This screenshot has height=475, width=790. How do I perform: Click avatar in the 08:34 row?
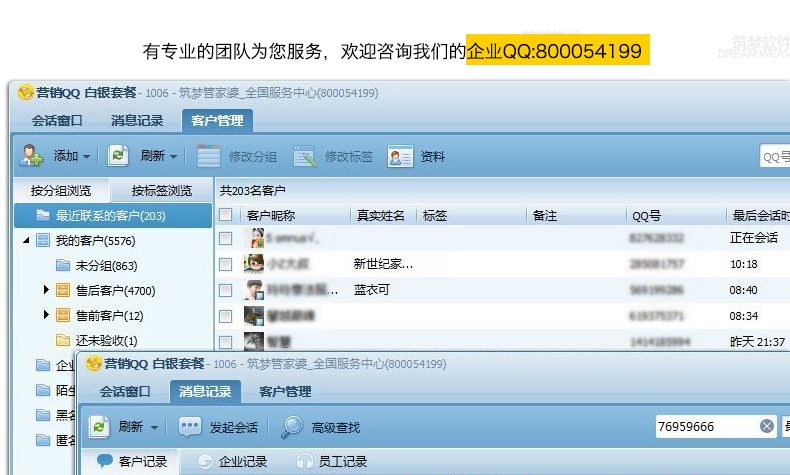[x=254, y=316]
